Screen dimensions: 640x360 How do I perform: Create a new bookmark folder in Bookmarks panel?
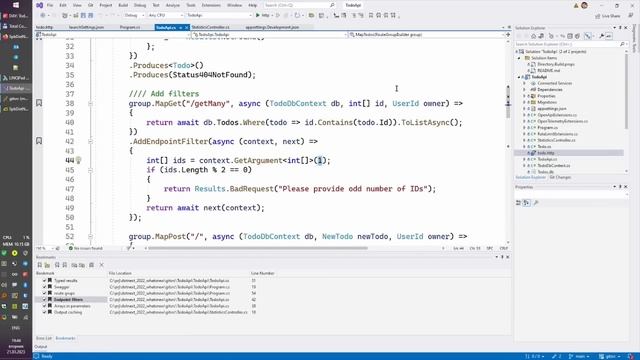[x=47, y=265]
